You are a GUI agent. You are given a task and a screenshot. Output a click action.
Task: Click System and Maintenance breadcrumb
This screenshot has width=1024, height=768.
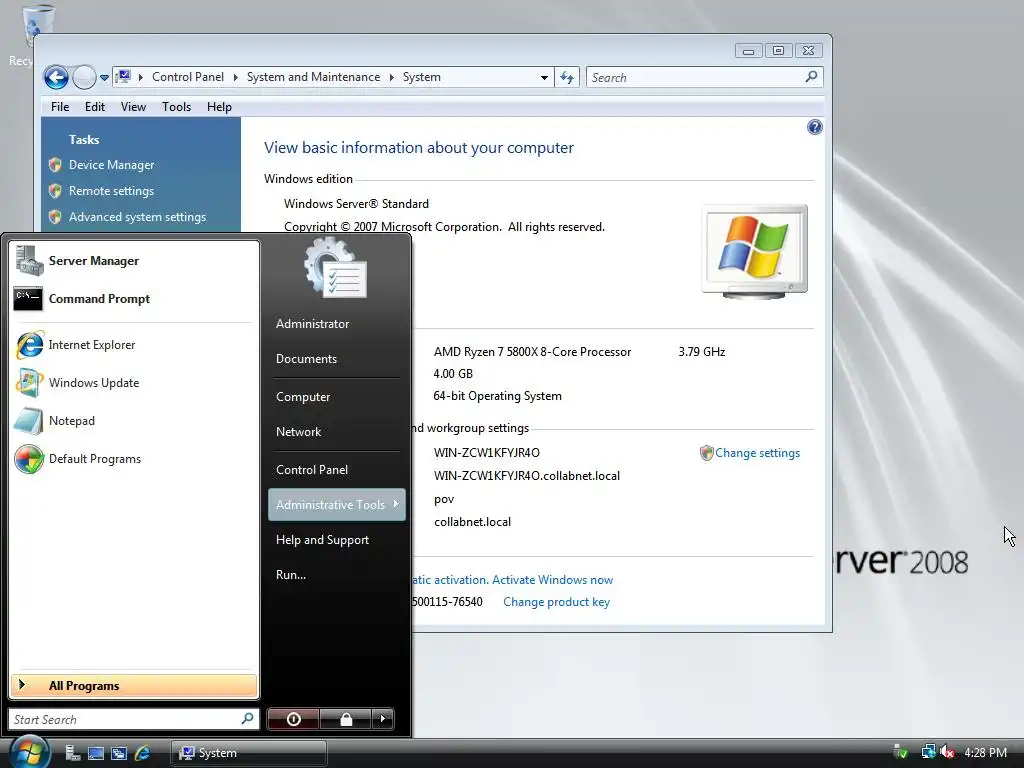(x=313, y=77)
